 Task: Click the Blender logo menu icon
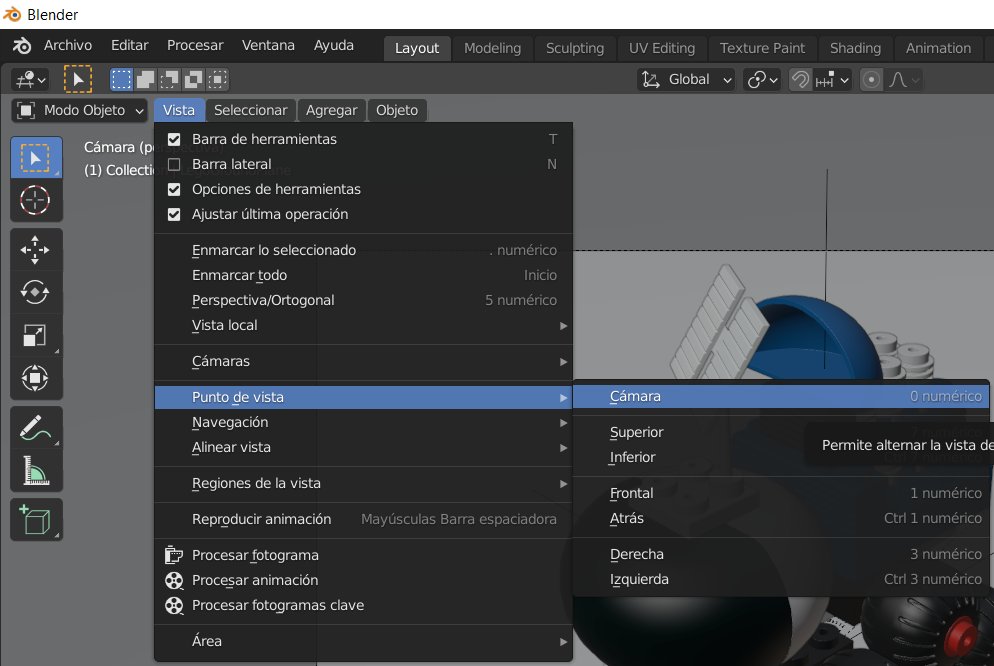[22, 46]
